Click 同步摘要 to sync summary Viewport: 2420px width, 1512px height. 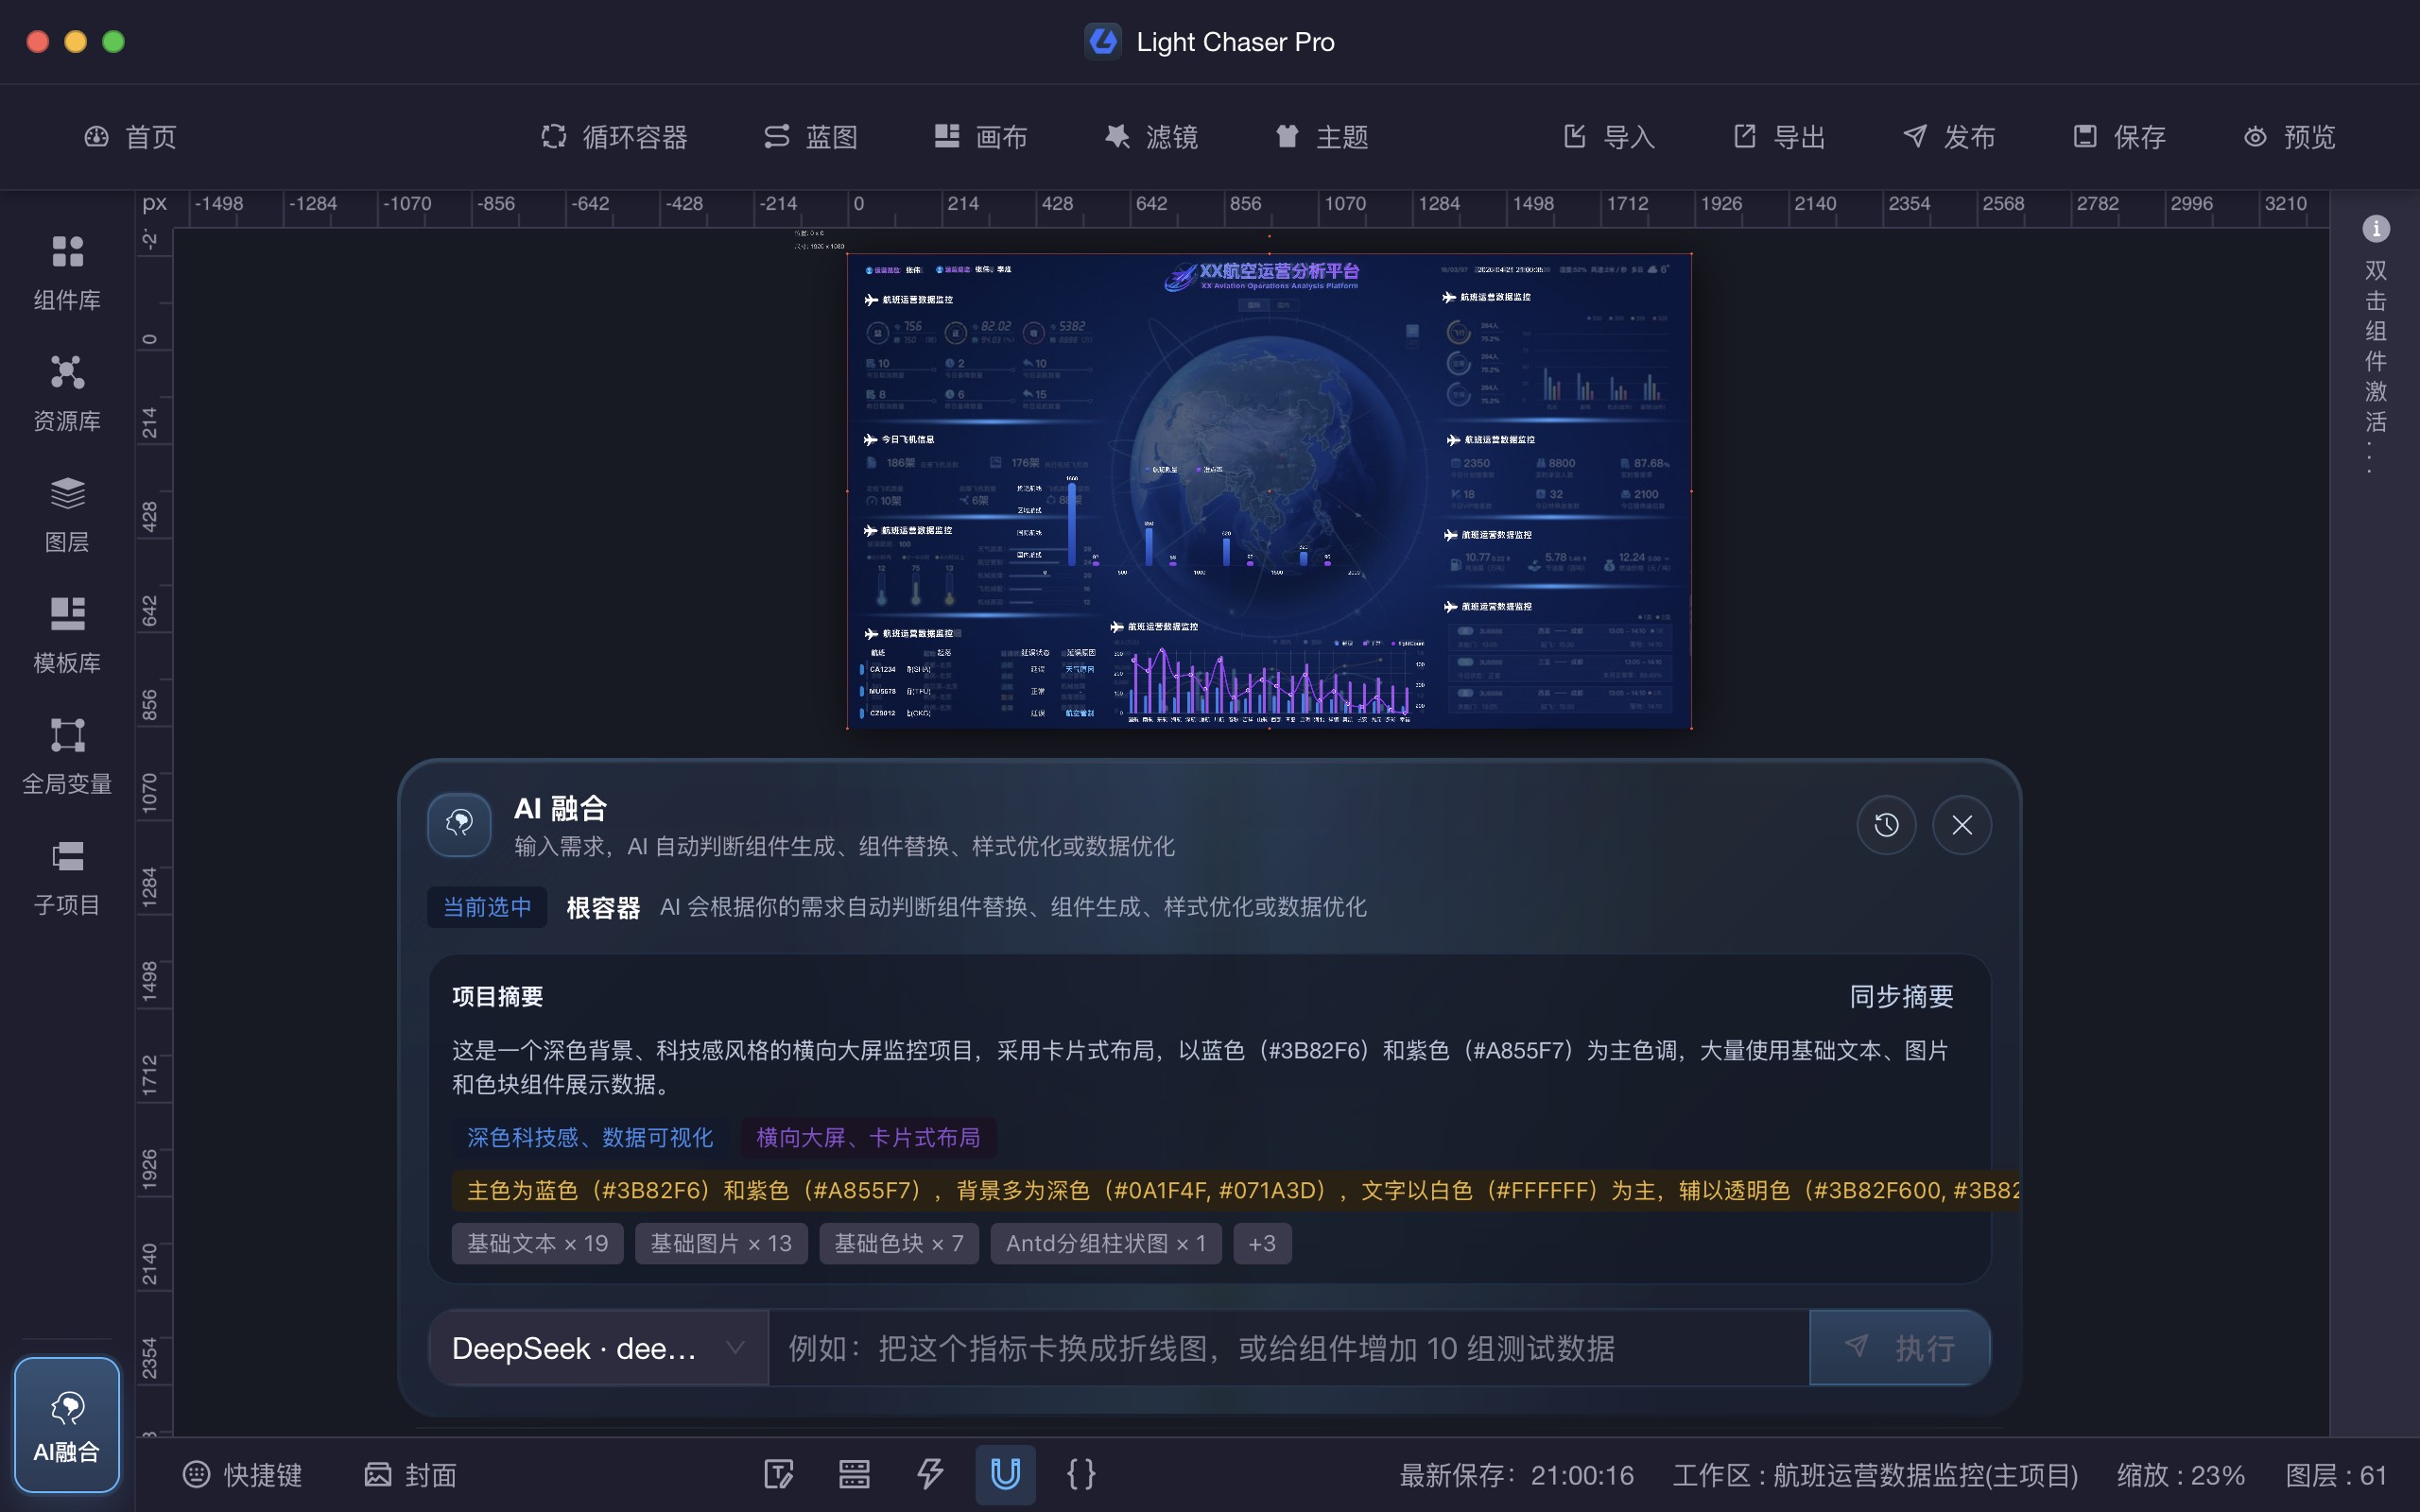1901,996
